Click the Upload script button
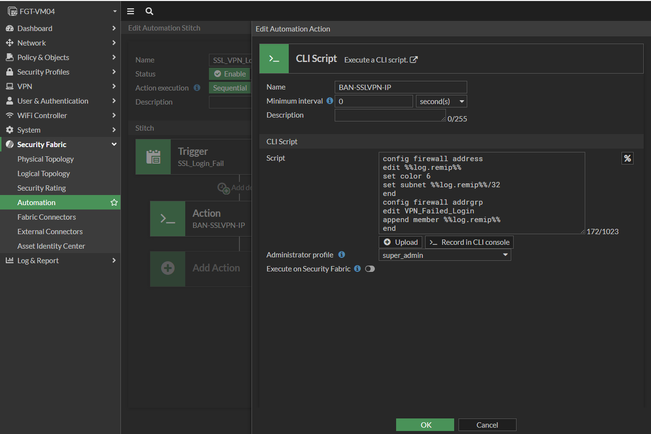Image resolution: width=651 pixels, height=434 pixels. pyautogui.click(x=401, y=242)
